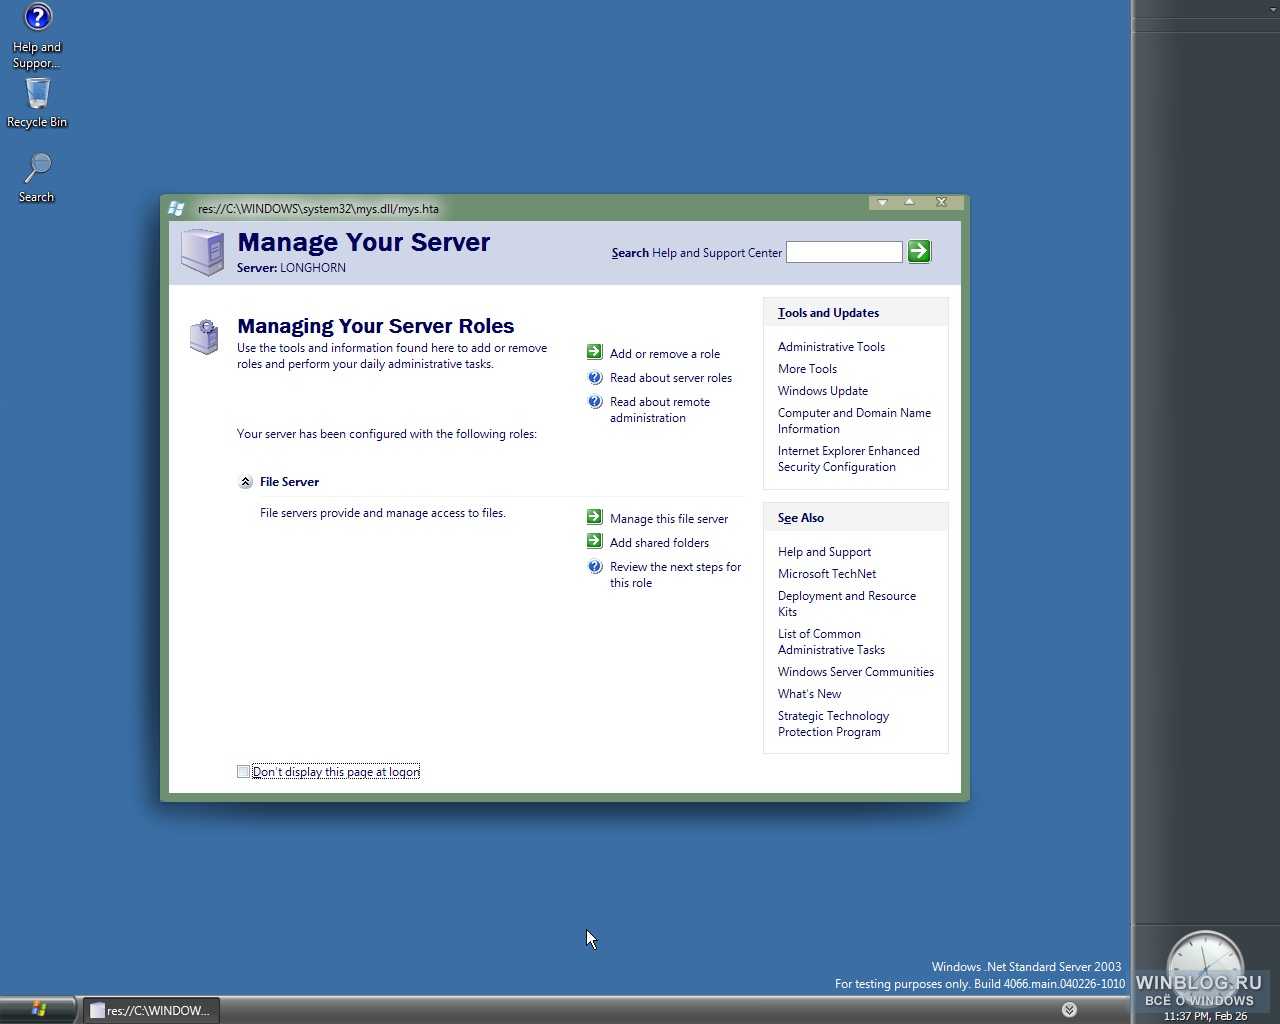Open Windows Update link

coord(823,391)
